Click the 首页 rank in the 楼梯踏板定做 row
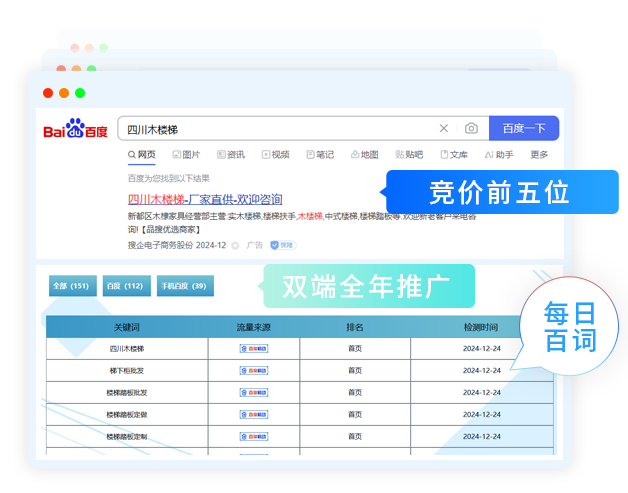Viewport: 628px width, 493px height. pyautogui.click(x=355, y=415)
